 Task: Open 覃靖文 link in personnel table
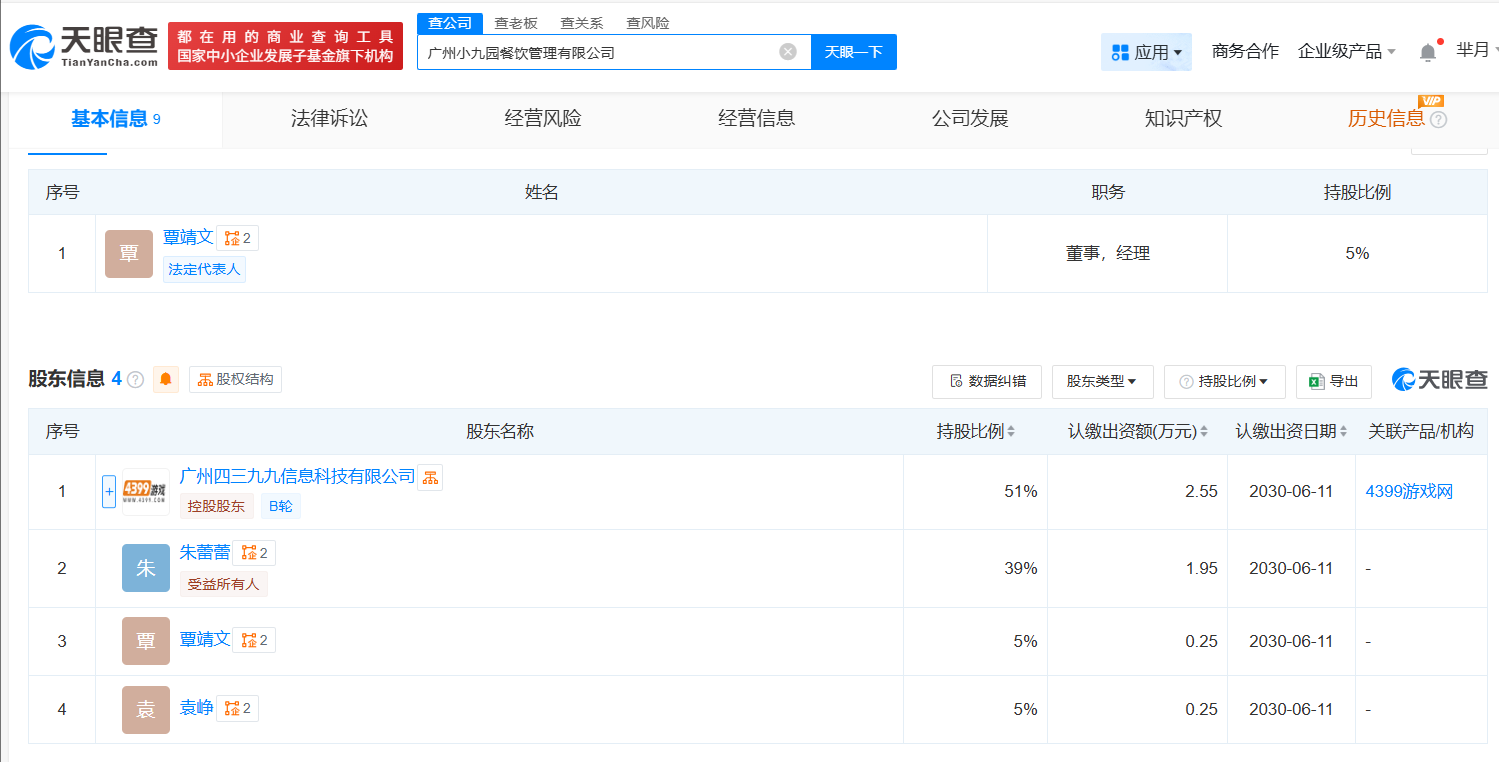(x=188, y=237)
